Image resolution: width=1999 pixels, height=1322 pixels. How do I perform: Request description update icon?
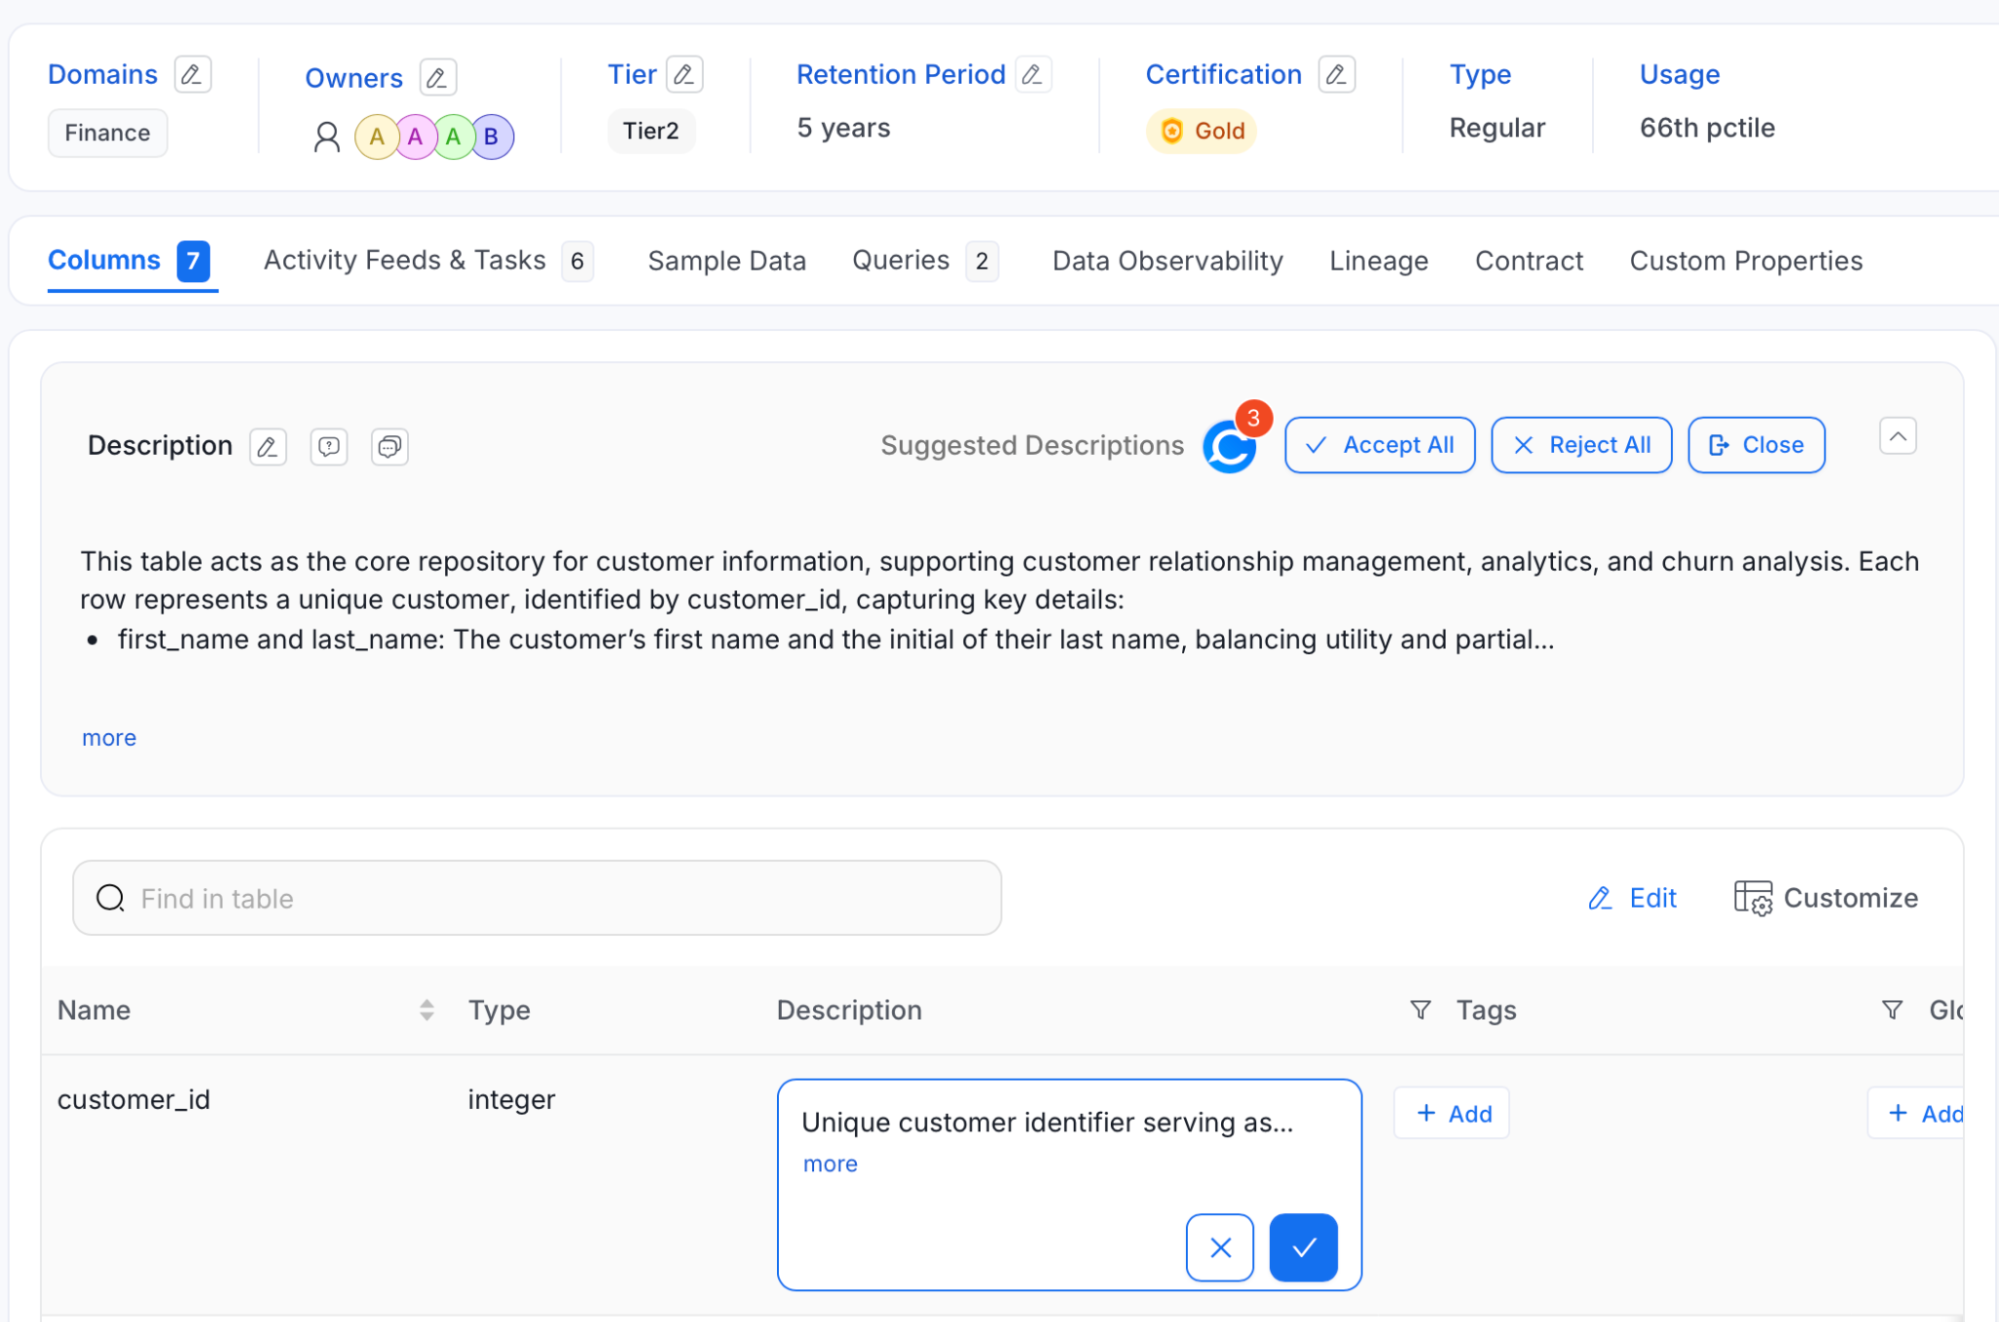[x=328, y=446]
